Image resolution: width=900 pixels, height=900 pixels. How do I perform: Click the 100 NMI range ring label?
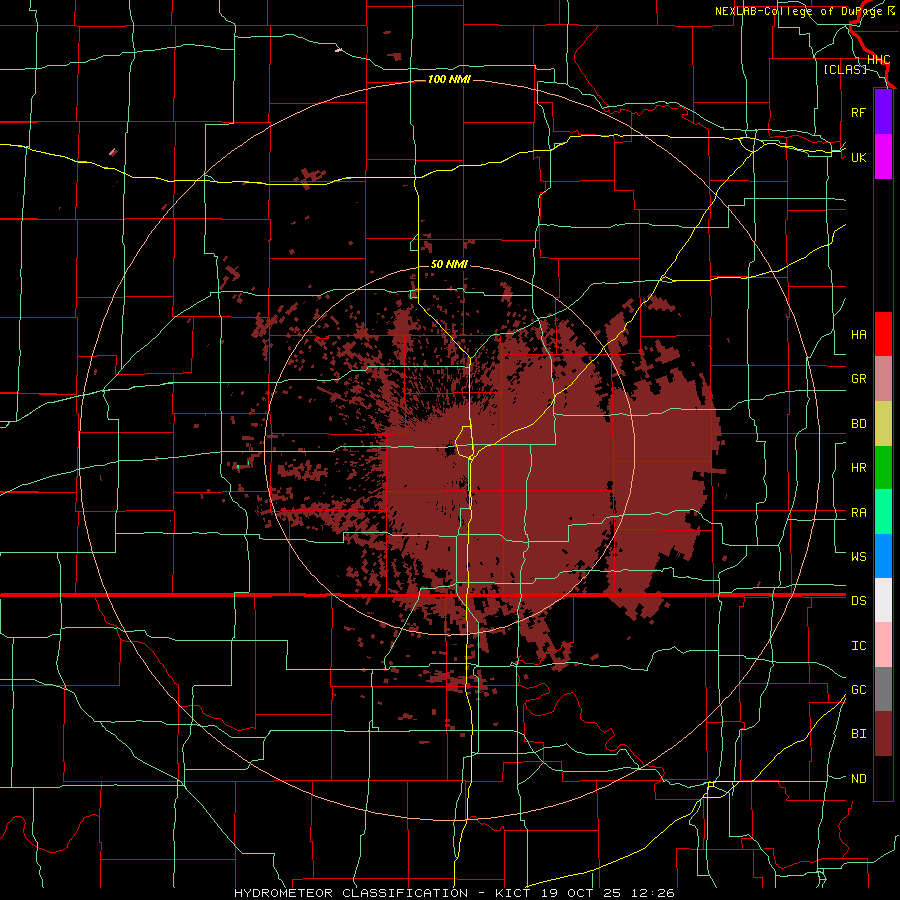pos(449,79)
